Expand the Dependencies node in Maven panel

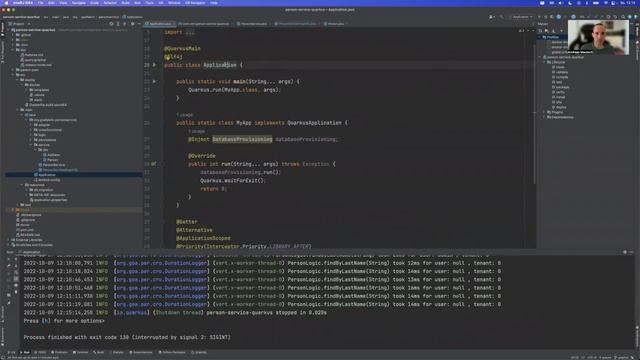click(545, 117)
